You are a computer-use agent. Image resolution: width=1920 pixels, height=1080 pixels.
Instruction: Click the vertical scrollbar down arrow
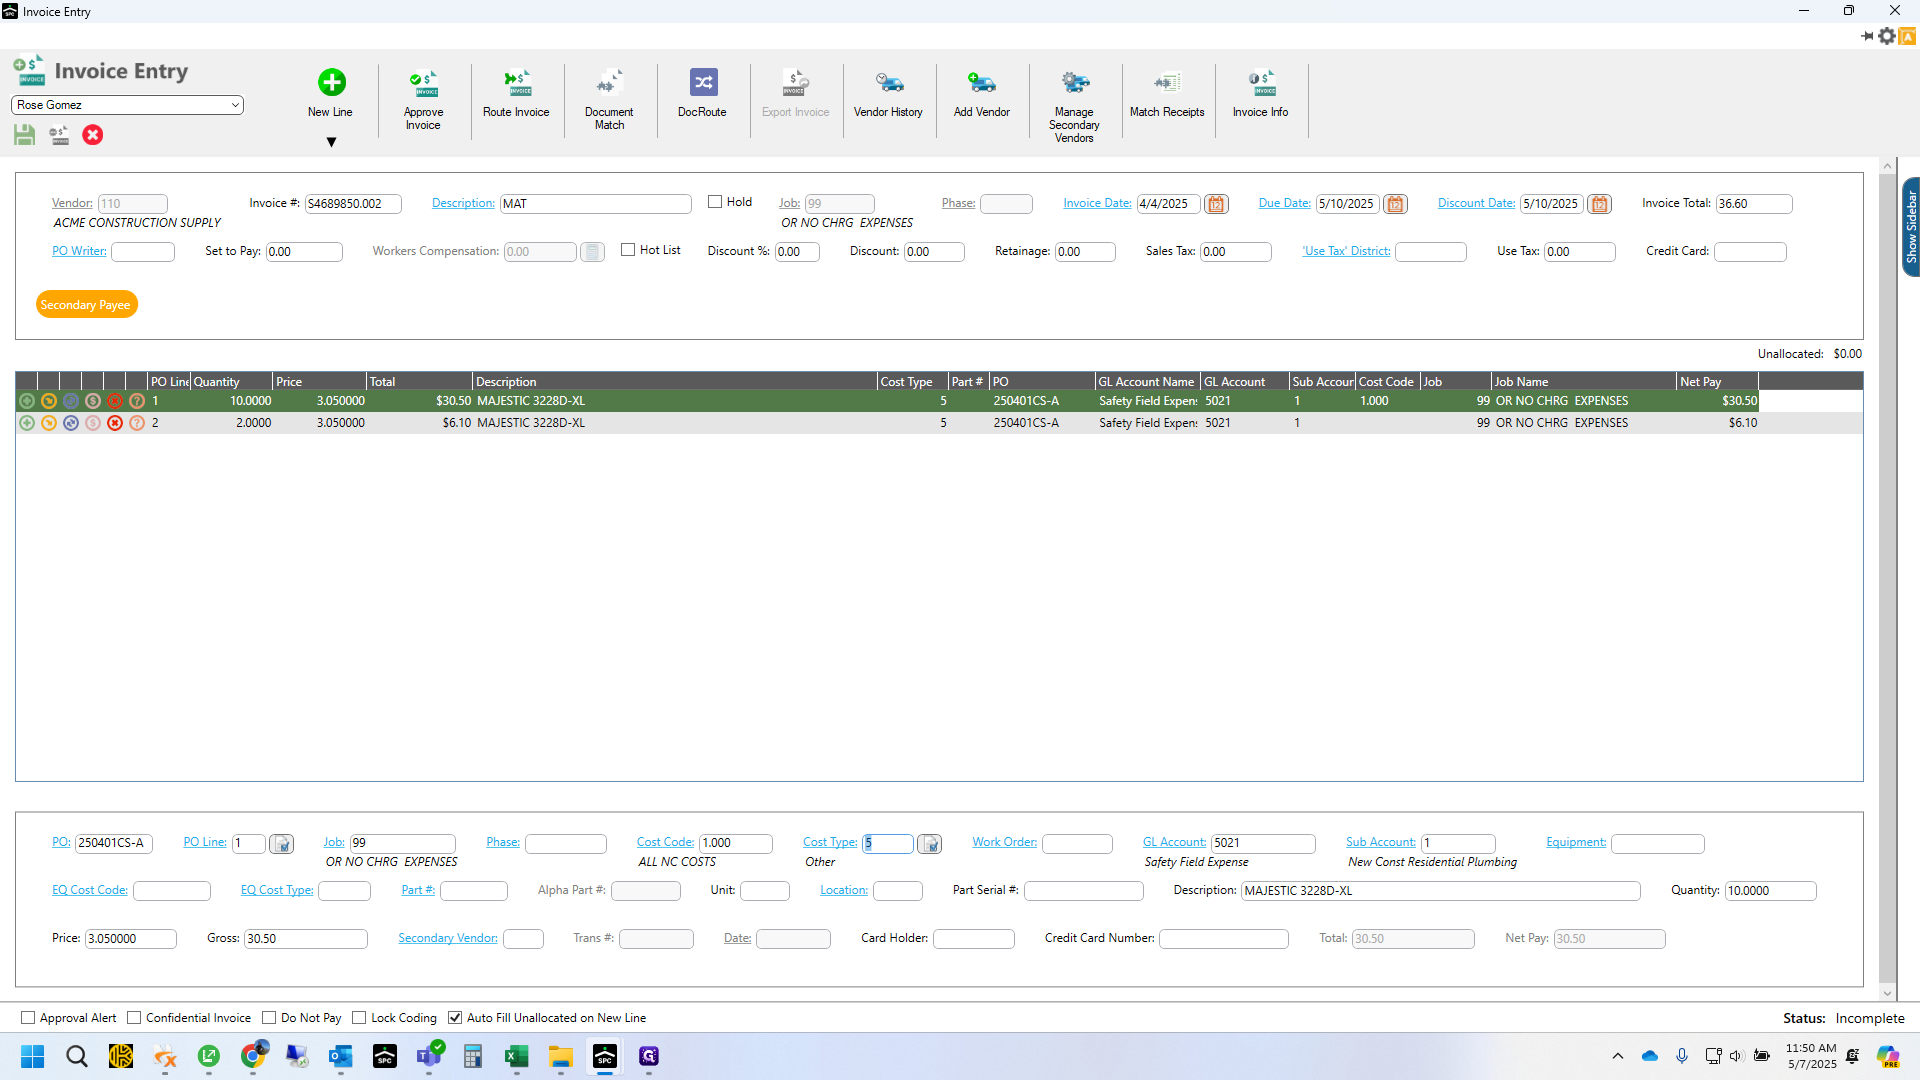coord(1887,993)
